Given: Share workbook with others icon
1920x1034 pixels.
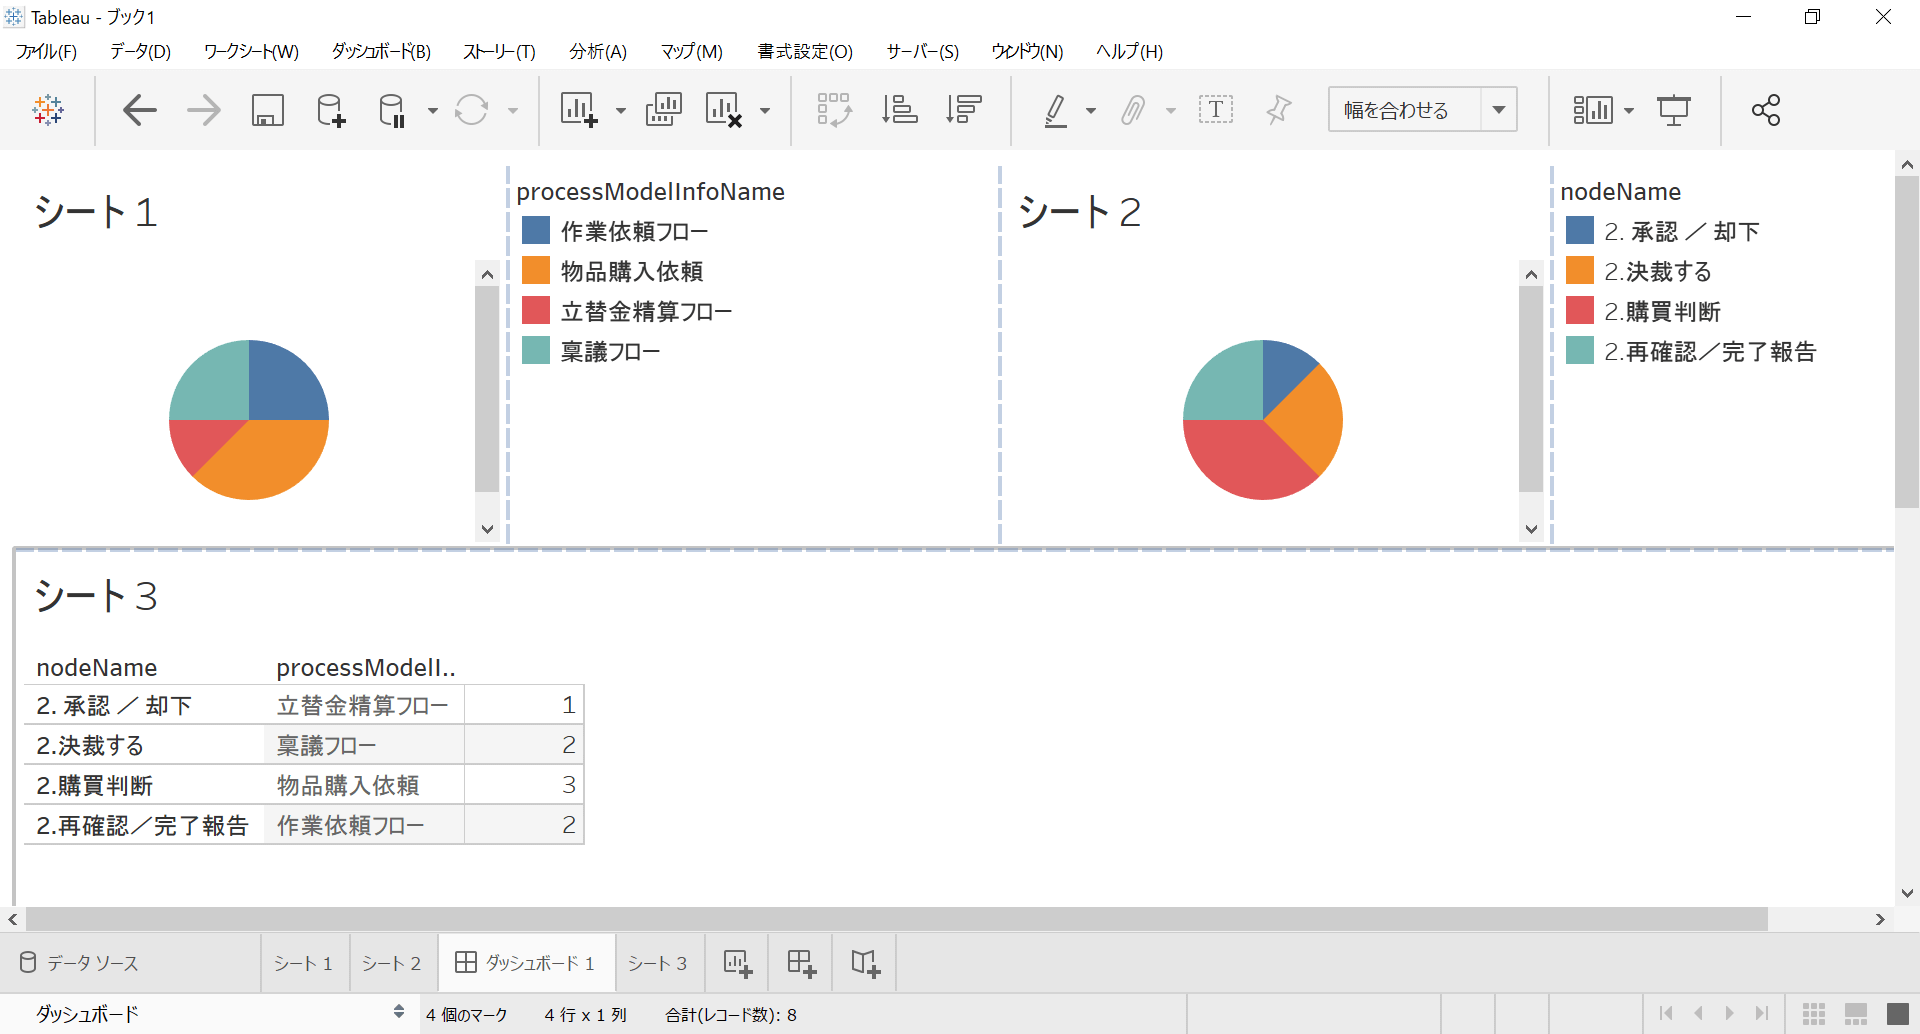Looking at the screenshot, I should tap(1766, 110).
